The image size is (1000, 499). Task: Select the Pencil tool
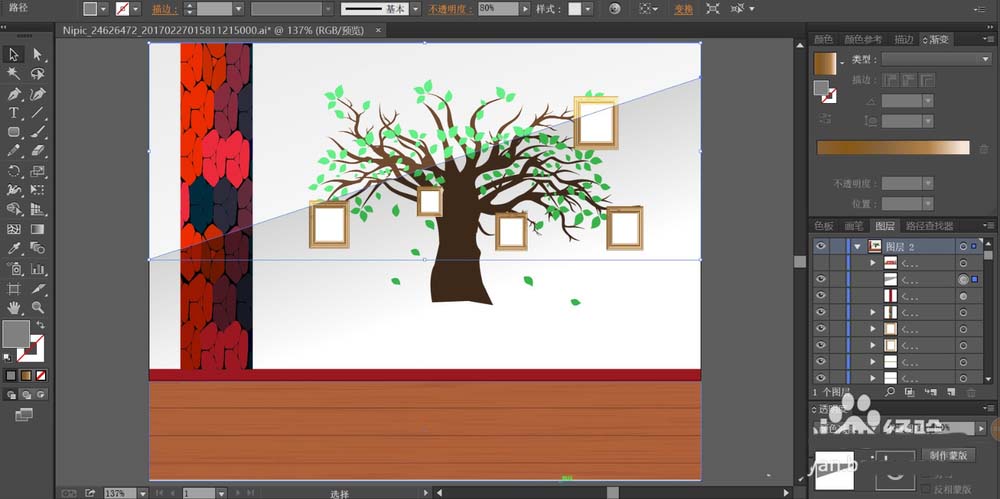pyautogui.click(x=13, y=151)
